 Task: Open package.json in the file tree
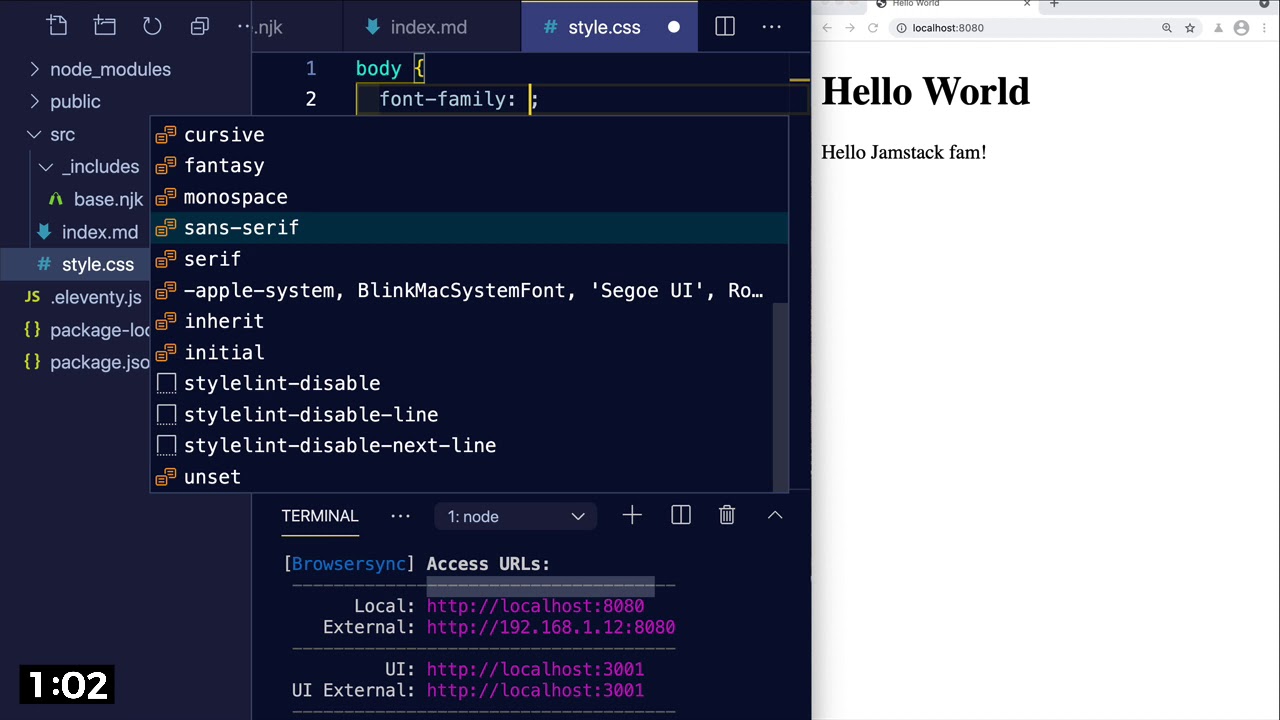click(86, 362)
